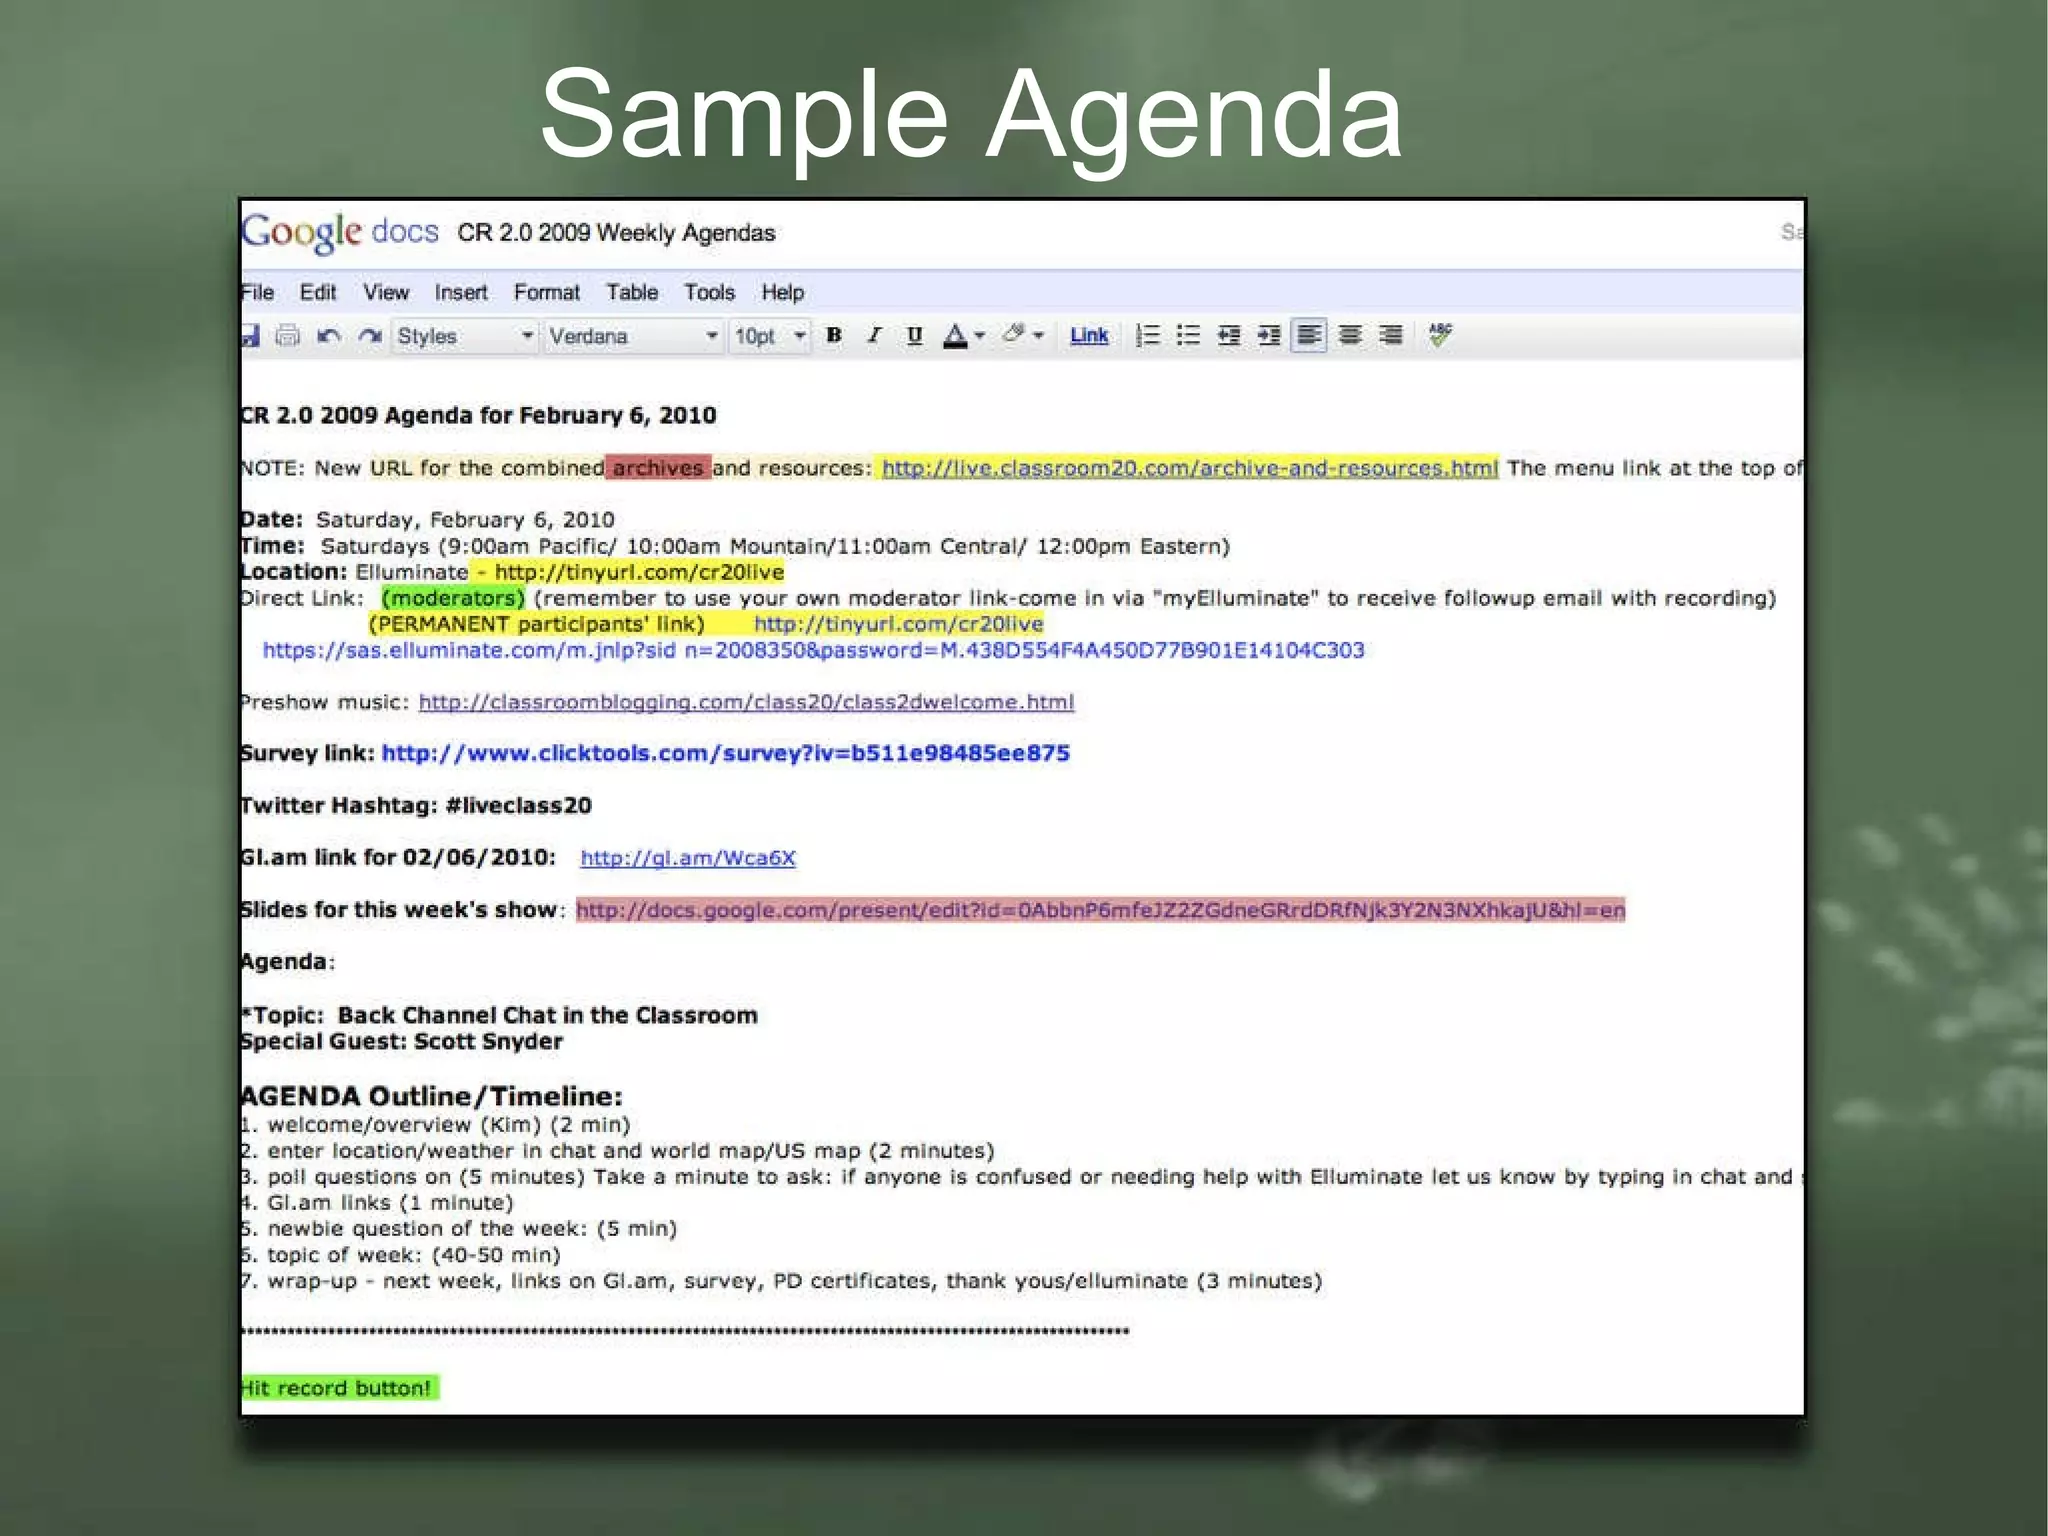Click the Topic: Back Channel Chat line
This screenshot has width=2048, height=1536.
pyautogui.click(x=499, y=1015)
